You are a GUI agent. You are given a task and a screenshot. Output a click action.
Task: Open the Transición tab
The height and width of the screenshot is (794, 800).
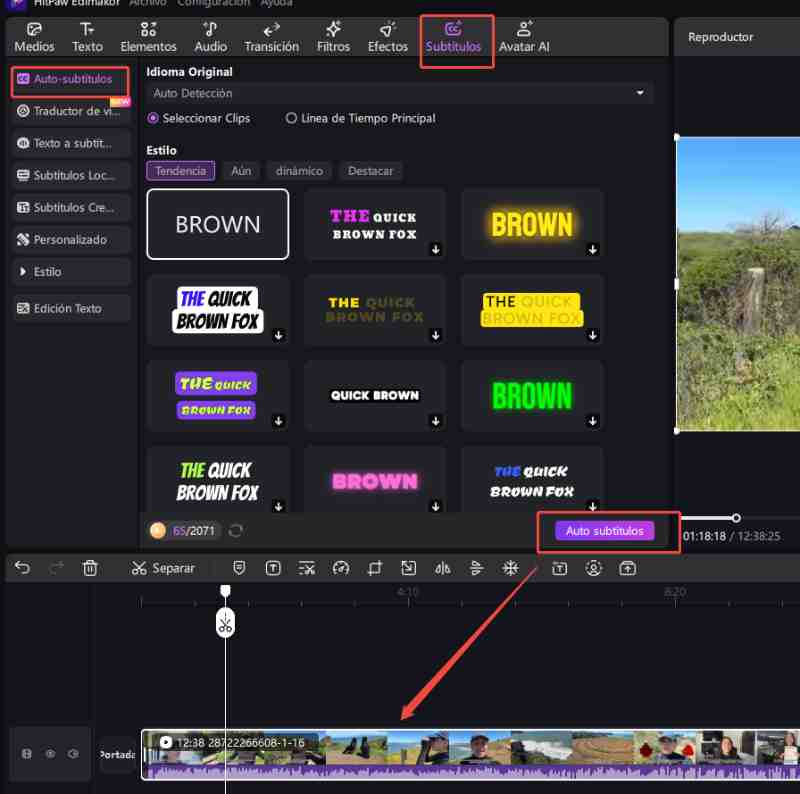[x=271, y=37]
